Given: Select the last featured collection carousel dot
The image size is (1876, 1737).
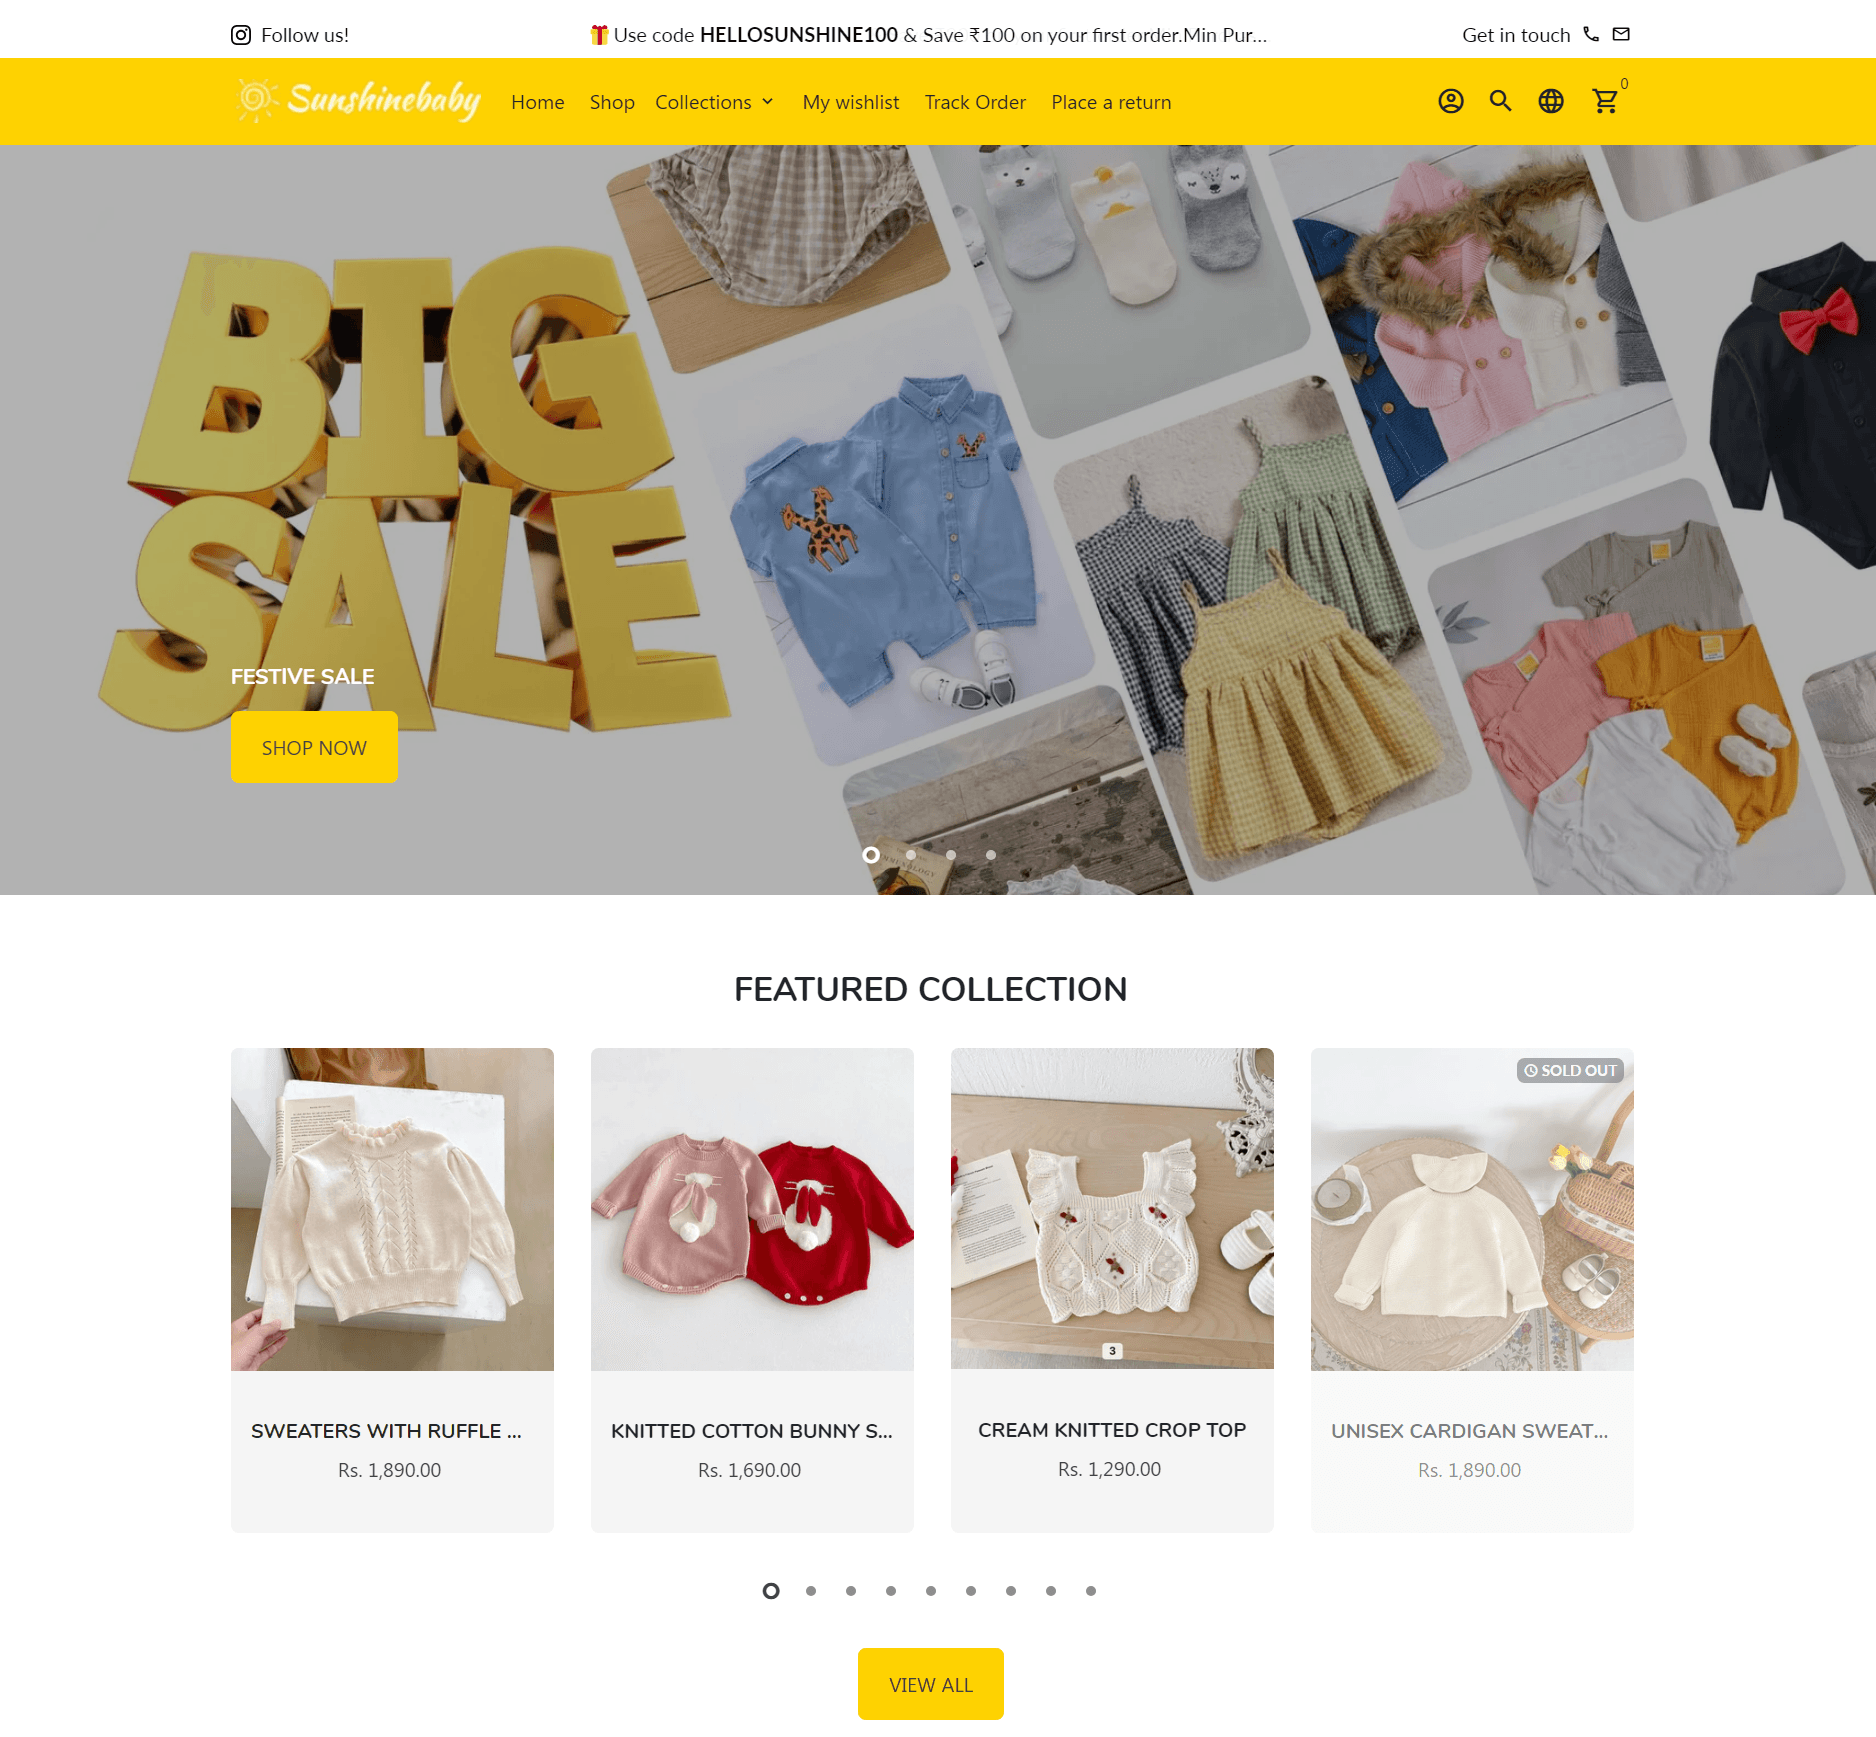Looking at the screenshot, I should pos(1091,1591).
